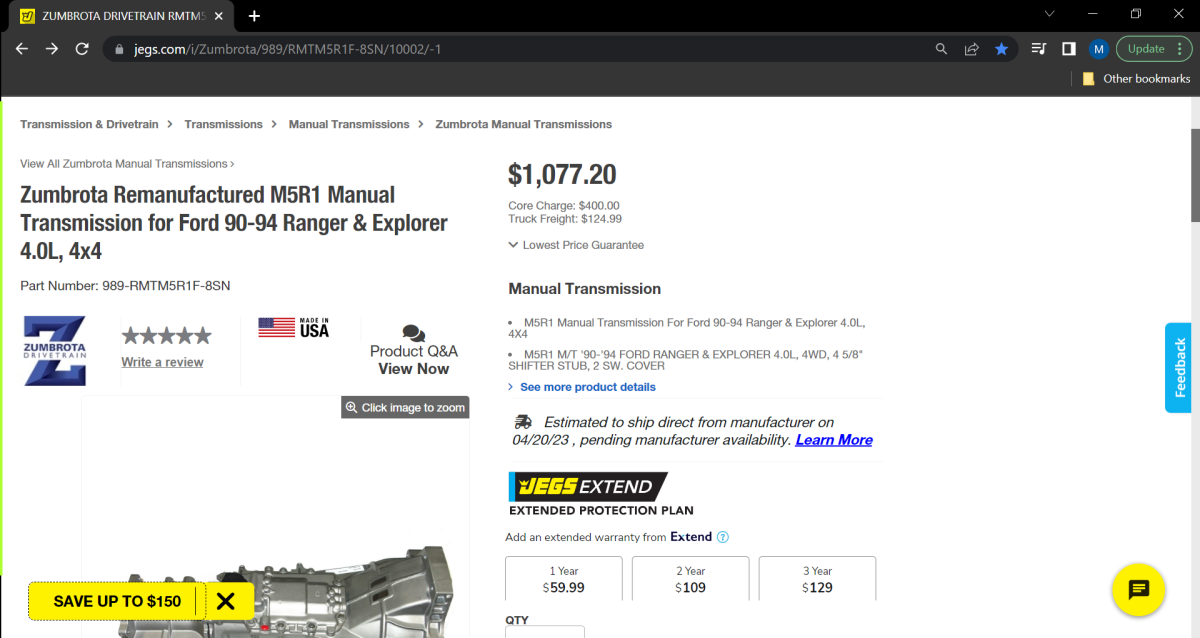The width and height of the screenshot is (1200, 638).
Task: Open the tab search dropdown arrow
Action: pyautogui.click(x=1049, y=14)
